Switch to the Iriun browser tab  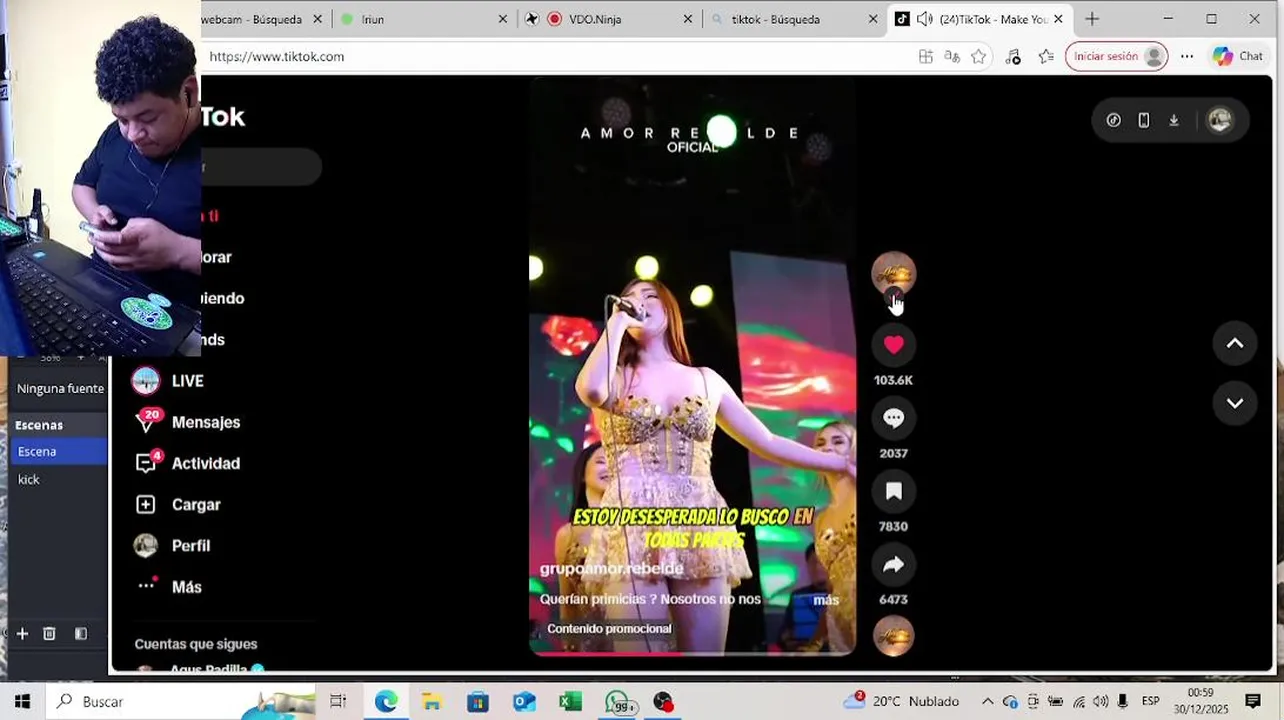(425, 19)
